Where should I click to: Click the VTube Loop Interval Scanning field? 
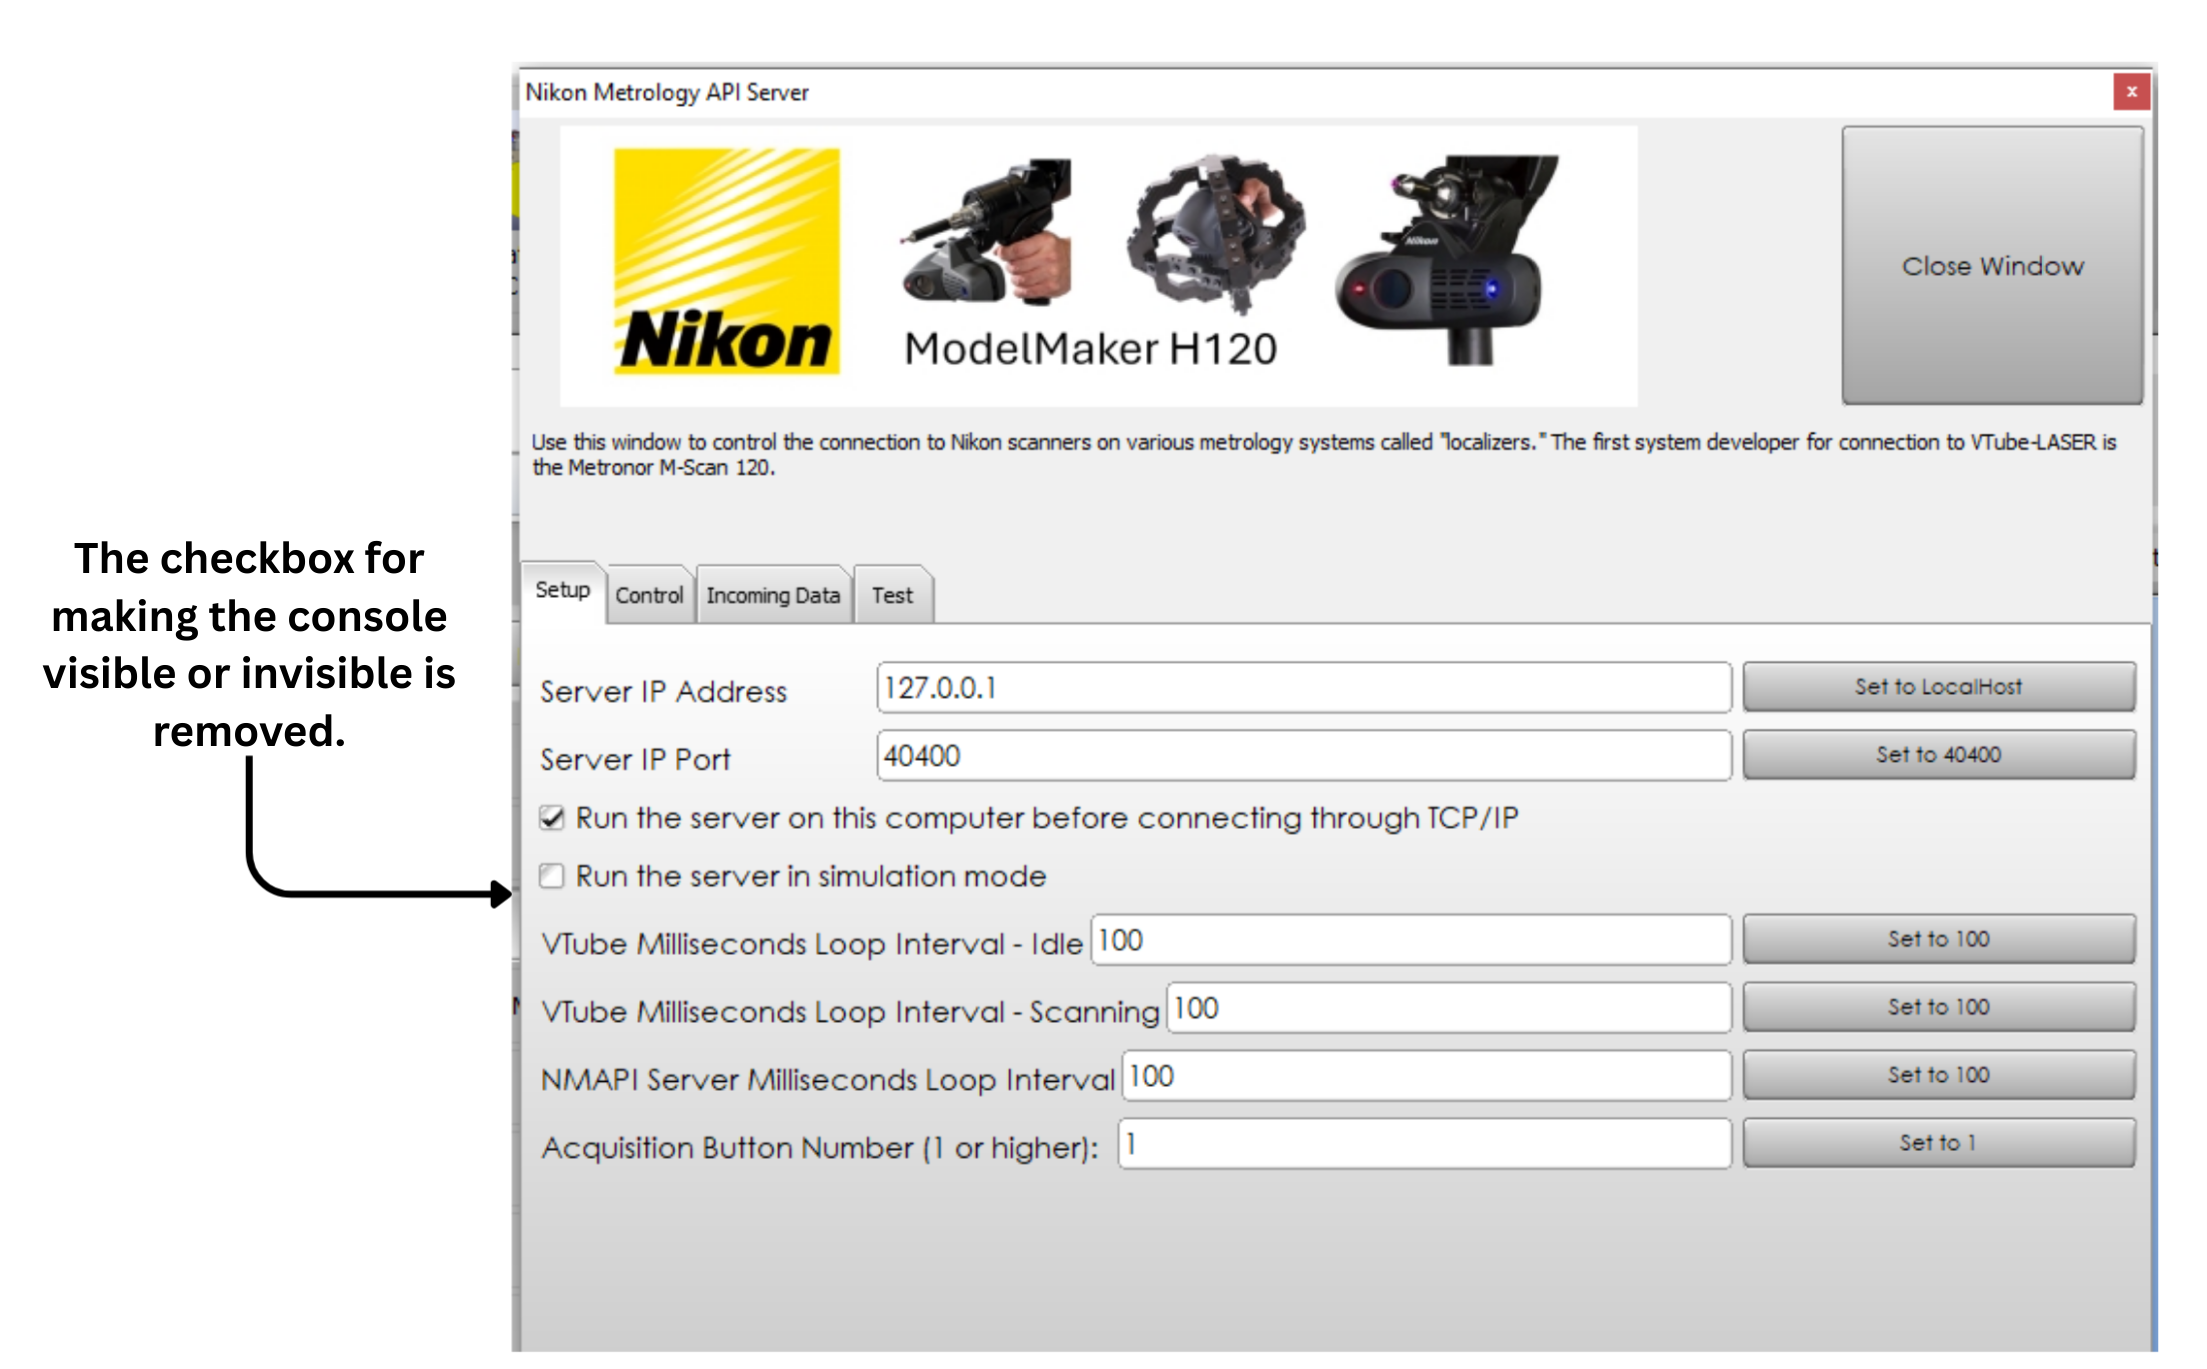(x=1449, y=1008)
